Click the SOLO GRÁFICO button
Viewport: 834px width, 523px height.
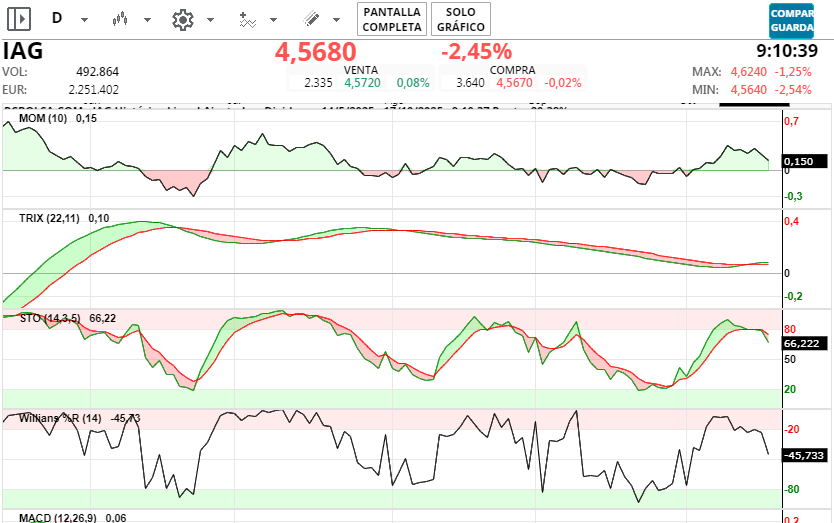point(461,19)
